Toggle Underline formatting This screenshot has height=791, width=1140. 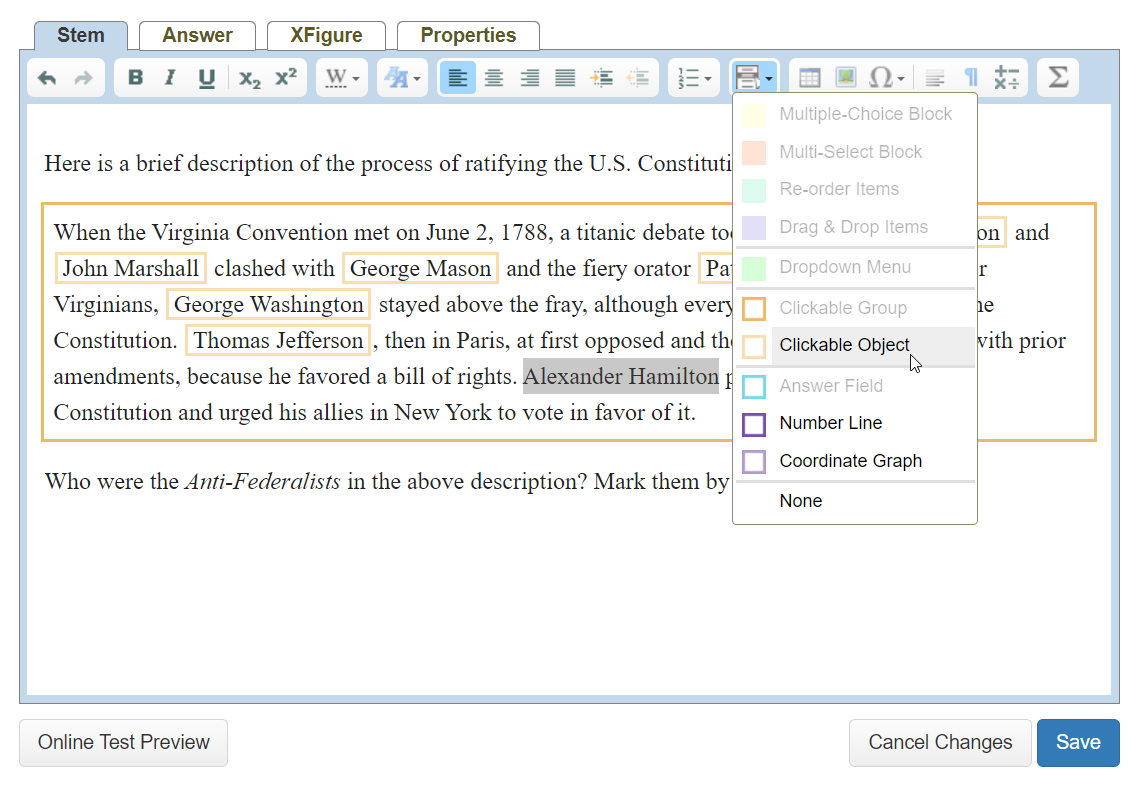pyautogui.click(x=206, y=78)
